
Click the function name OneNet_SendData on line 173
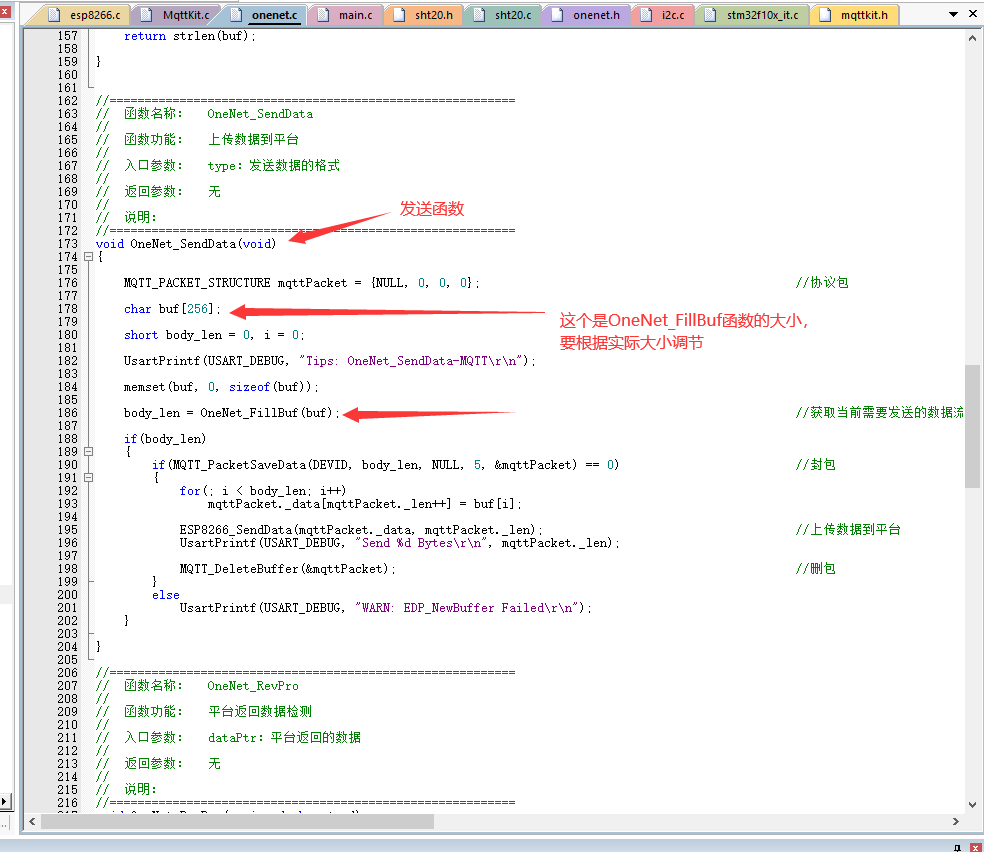183,244
